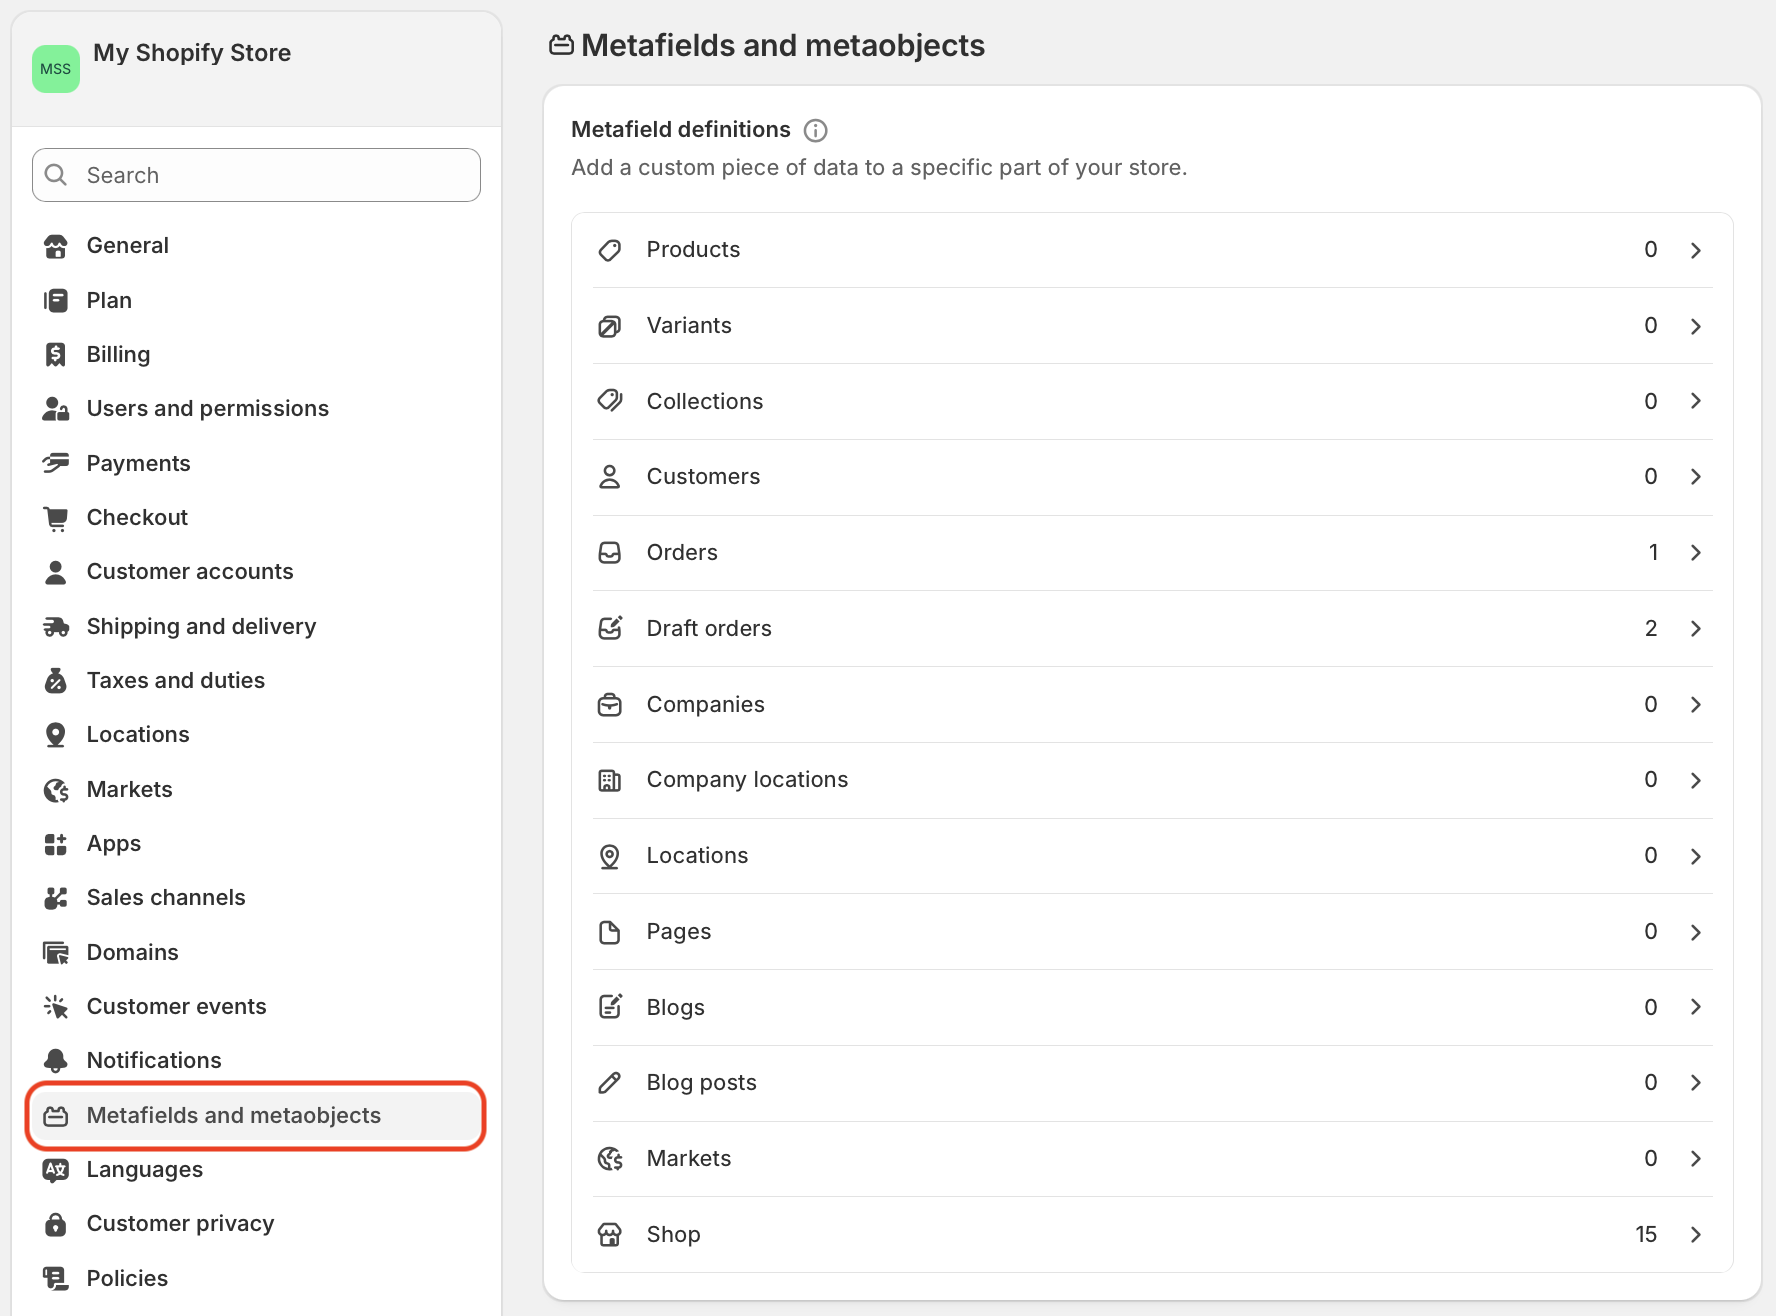This screenshot has width=1776, height=1316.
Task: Expand the Orders row chevron
Action: (1696, 553)
